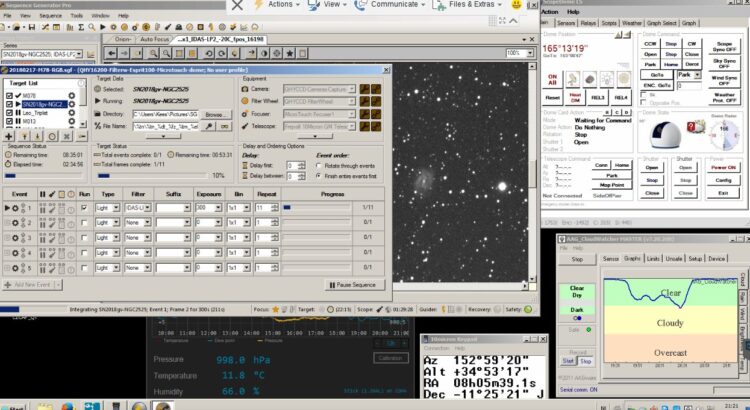Click the first wrench icon beside Focuser

(x=364, y=114)
